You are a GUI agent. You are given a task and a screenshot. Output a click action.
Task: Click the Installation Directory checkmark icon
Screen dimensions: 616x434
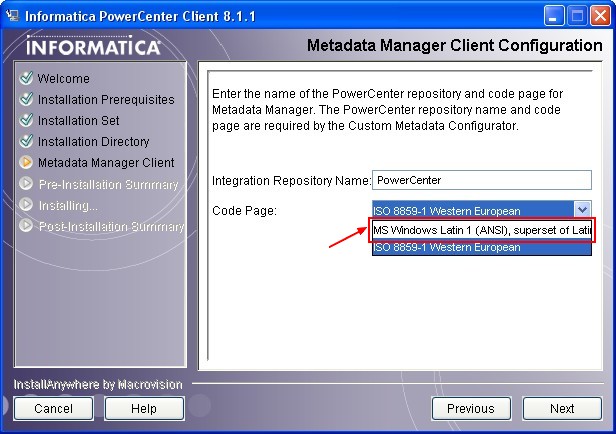[x=26, y=141]
